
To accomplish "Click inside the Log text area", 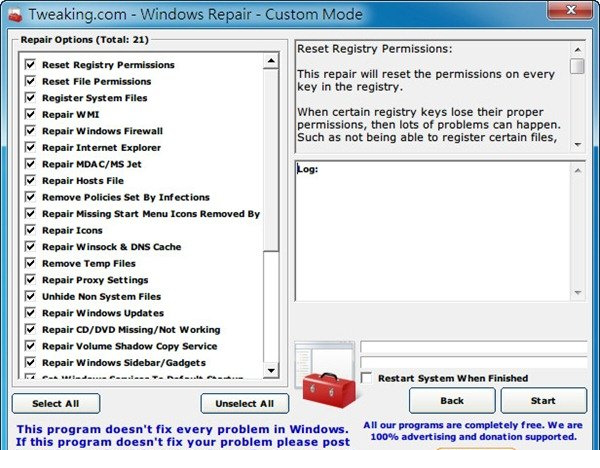I will pos(433,231).
